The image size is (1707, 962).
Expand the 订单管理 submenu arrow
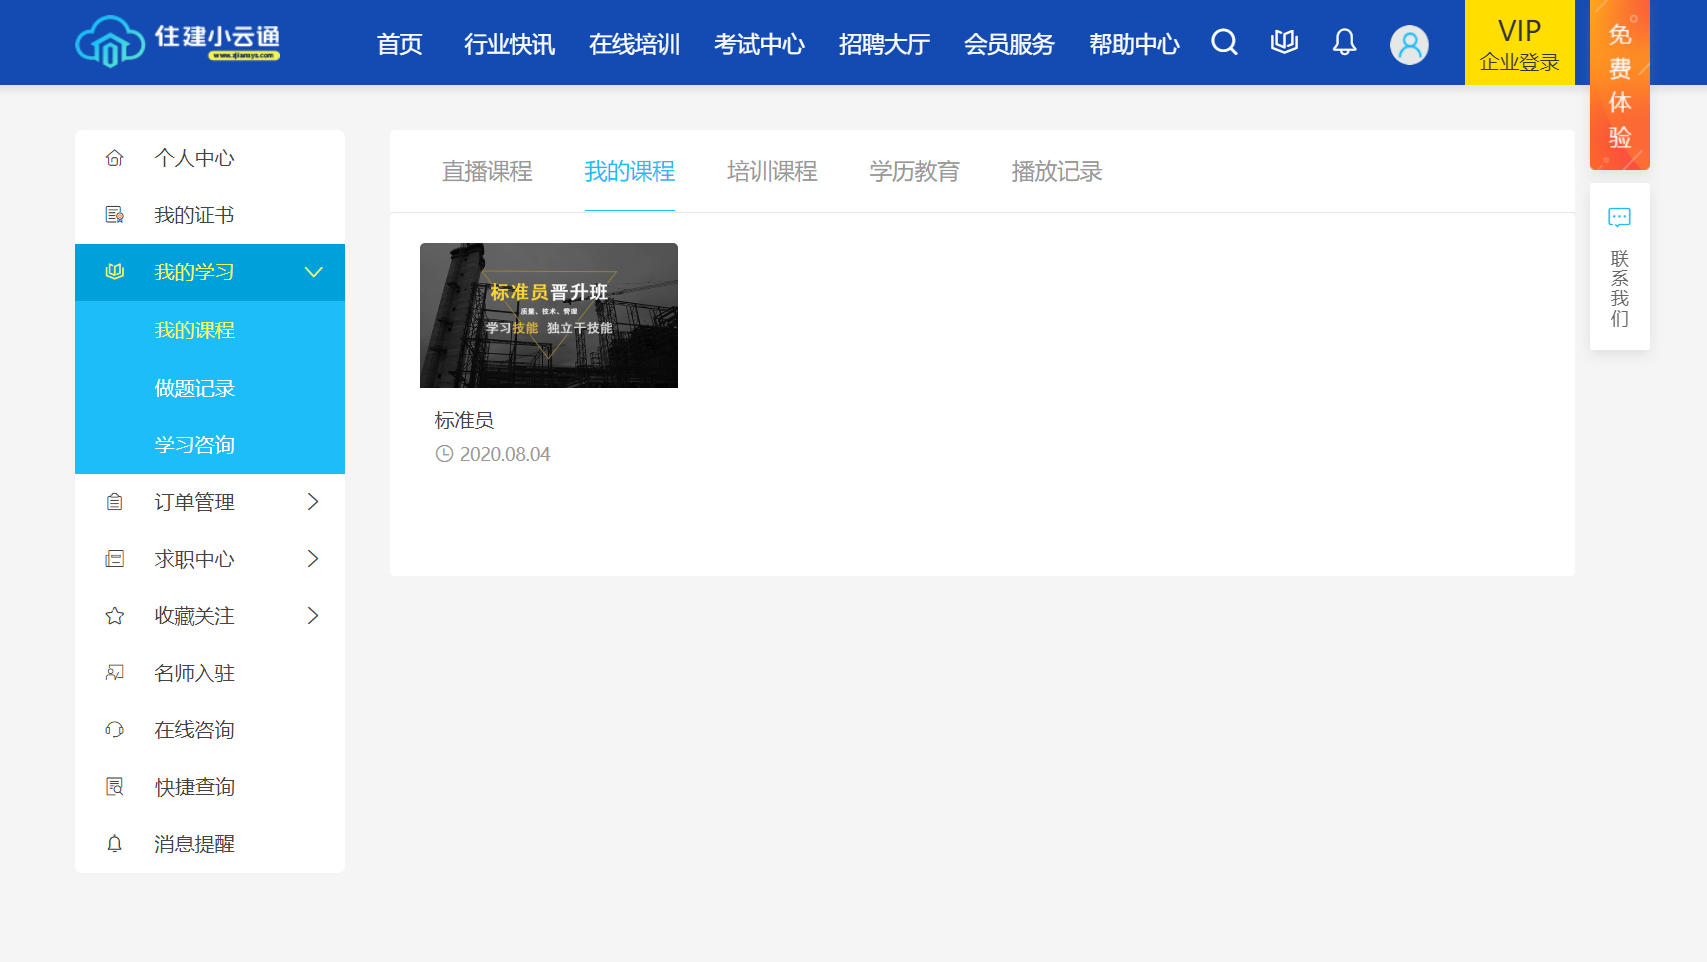[x=313, y=502]
